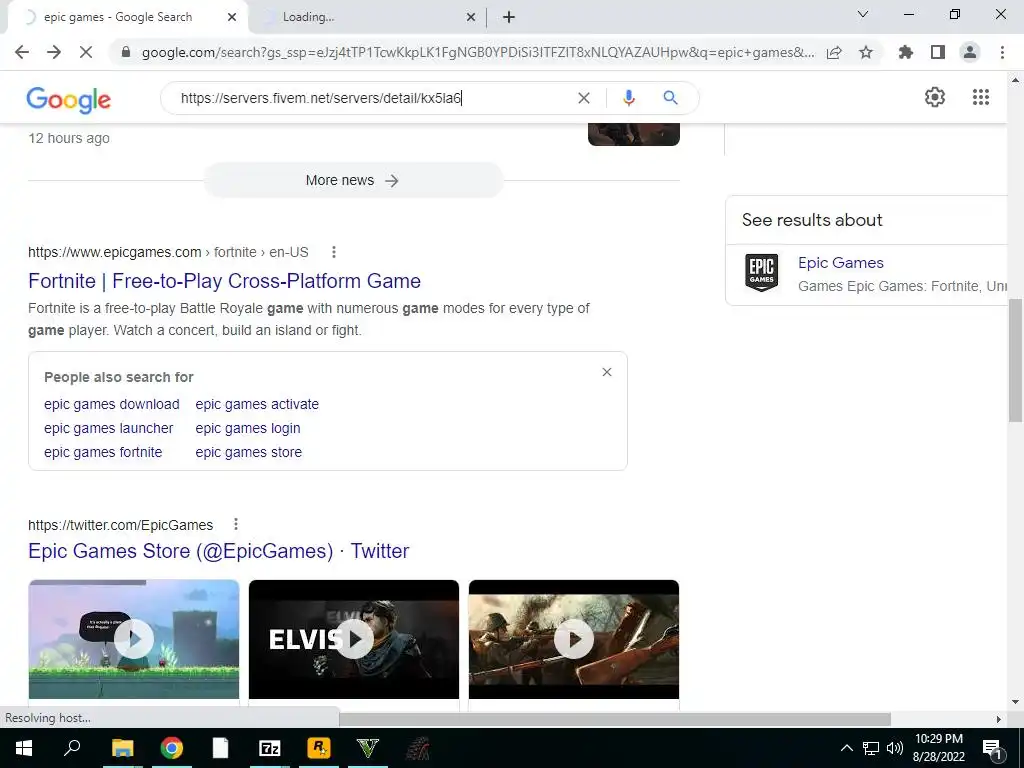
Task: Submit search with magnifier icon
Action: click(670, 98)
